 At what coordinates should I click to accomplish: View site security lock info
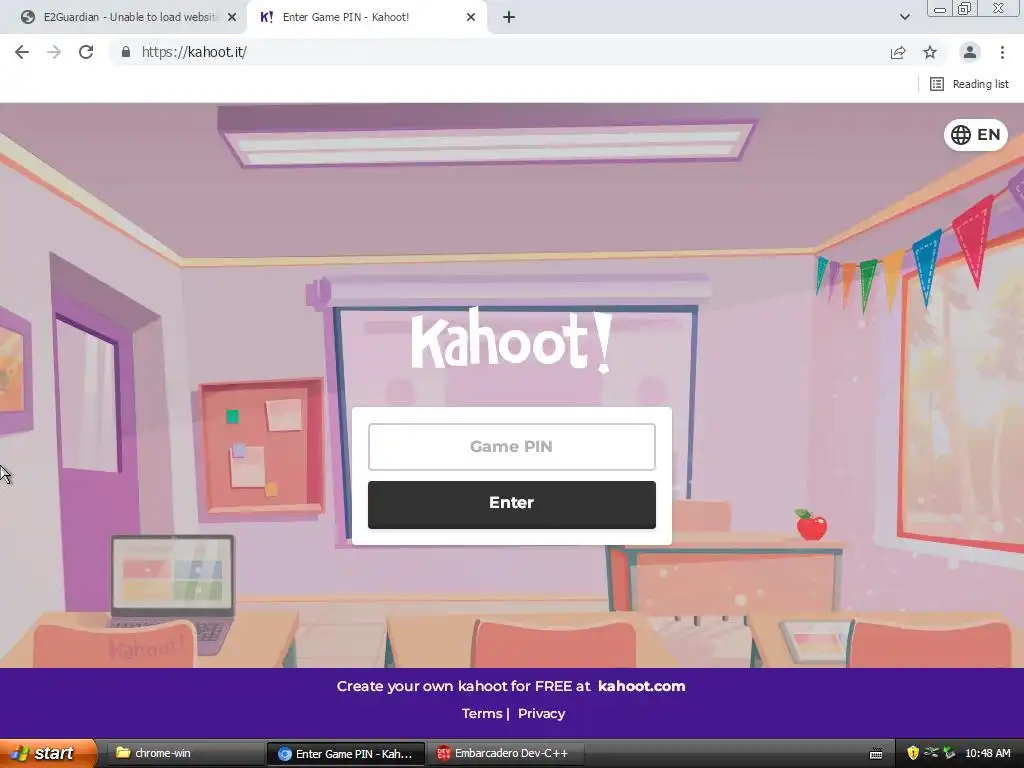126,52
